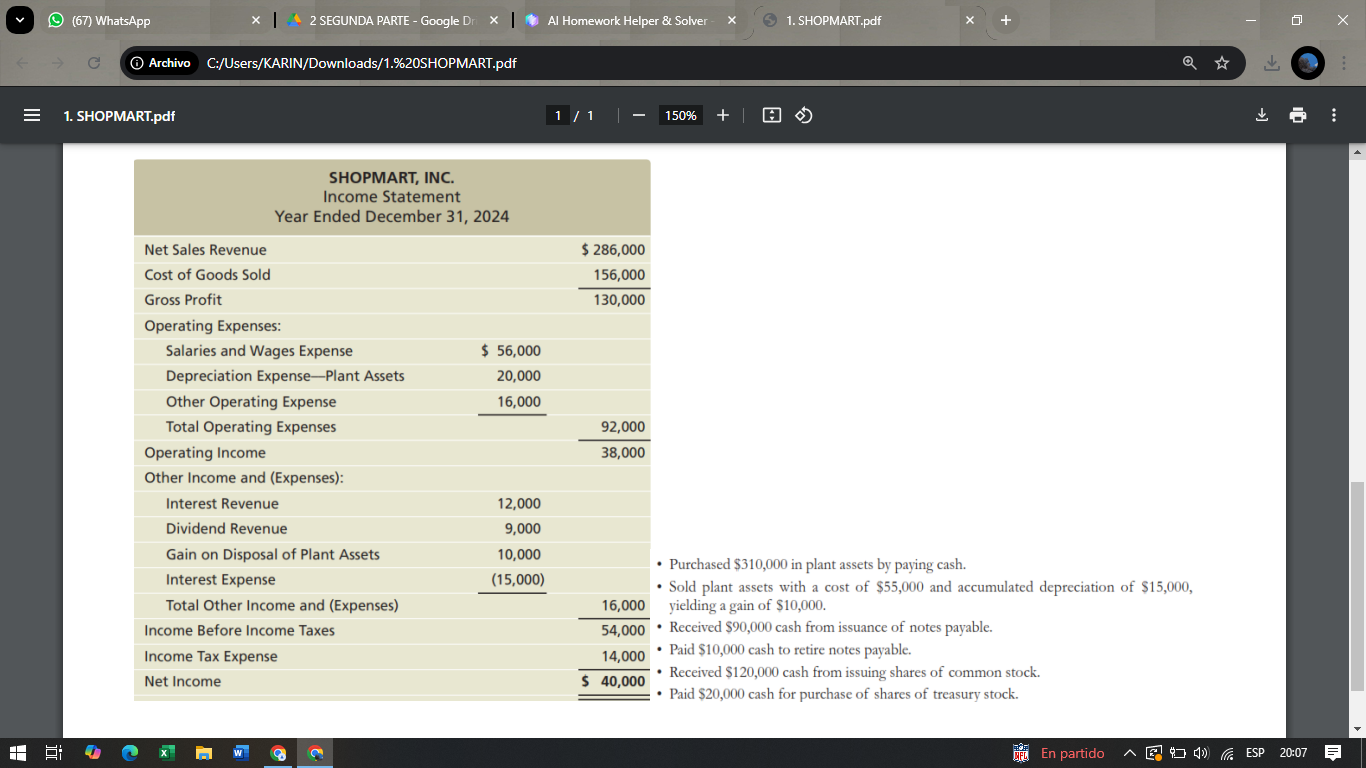
Task: Open the tab search dropdown arrow
Action: [x=21, y=20]
